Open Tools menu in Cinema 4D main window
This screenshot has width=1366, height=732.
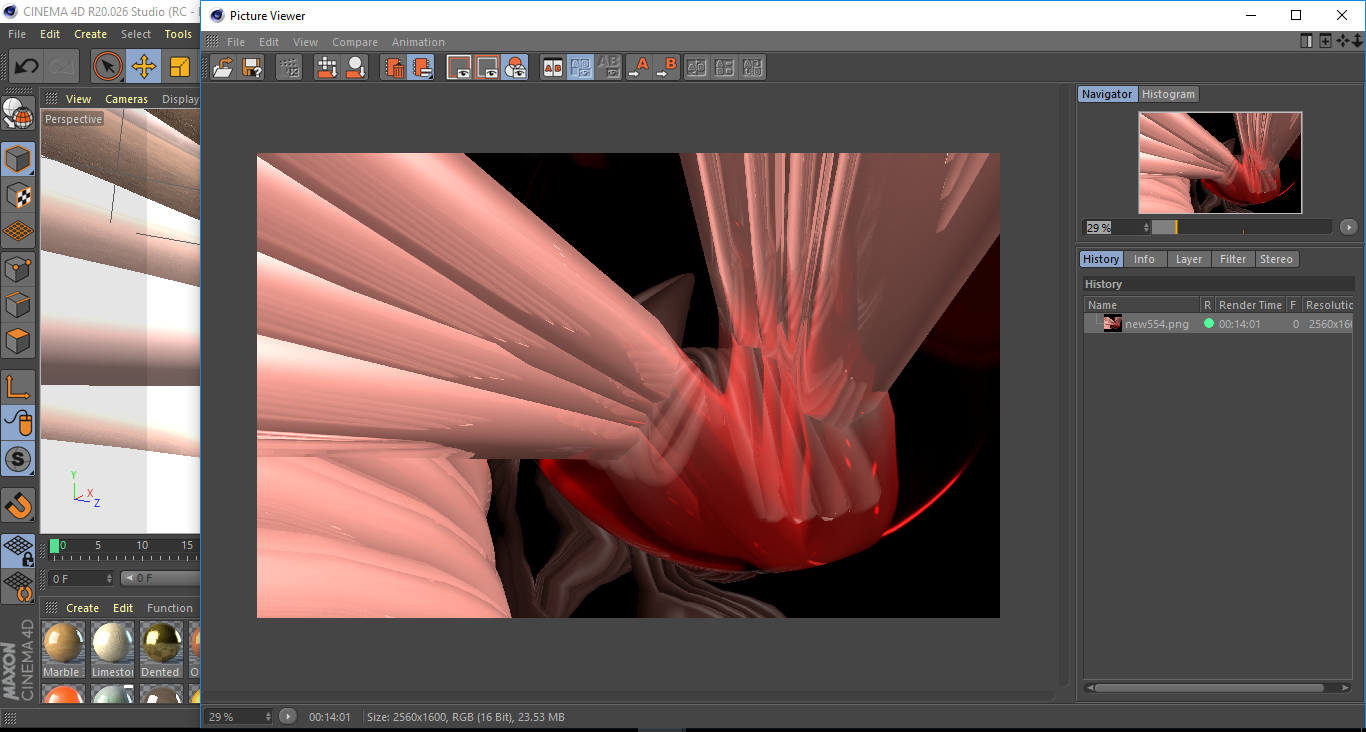pos(178,34)
